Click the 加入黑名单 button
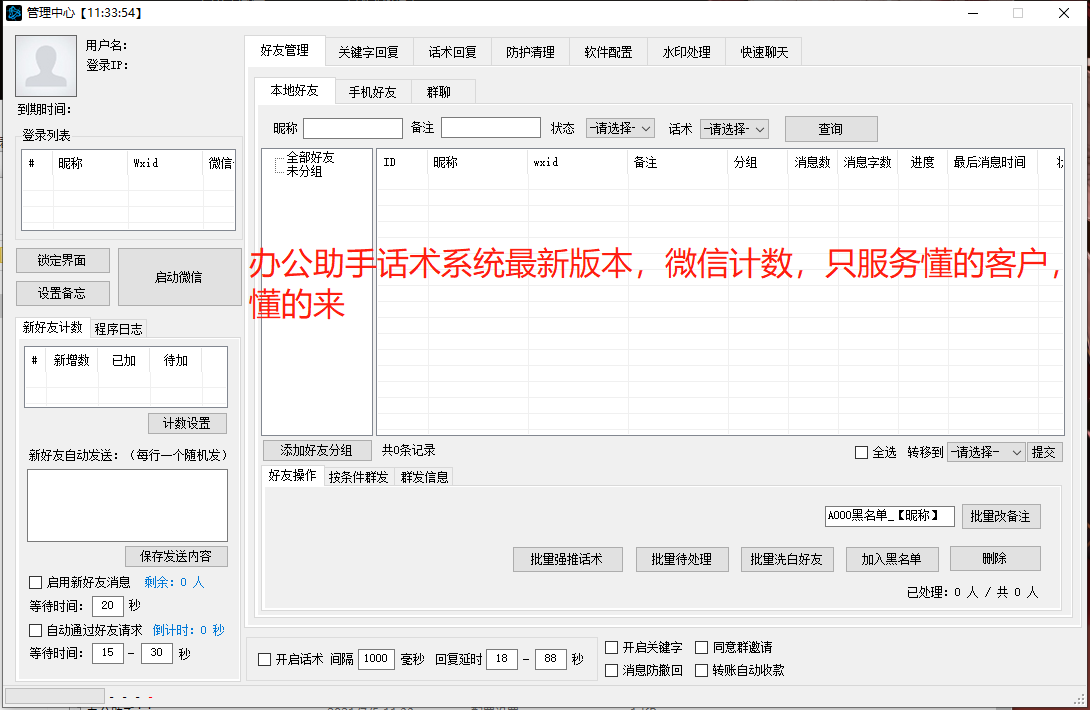The image size is (1090, 710). pos(892,559)
